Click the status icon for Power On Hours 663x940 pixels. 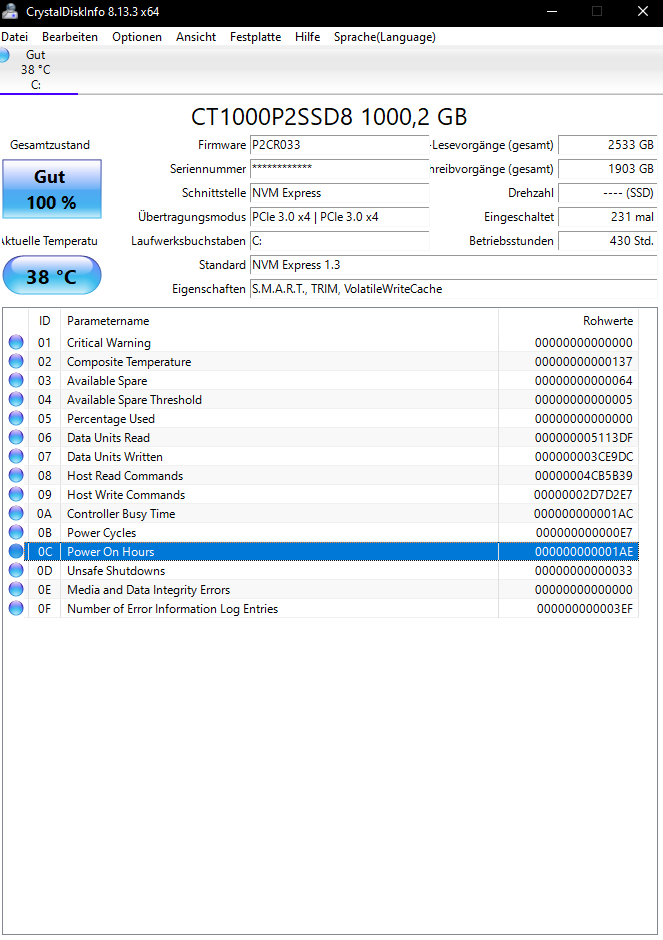click(x=16, y=552)
